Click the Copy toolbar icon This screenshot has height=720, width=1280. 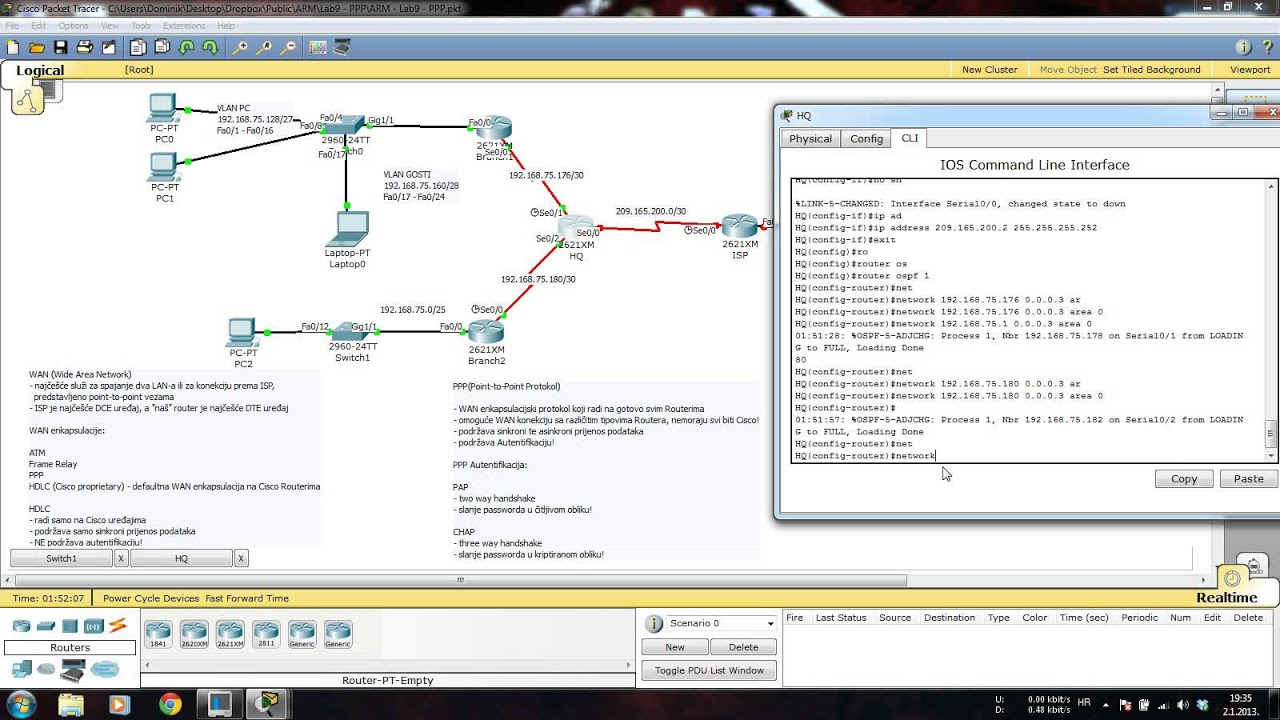(x=138, y=47)
